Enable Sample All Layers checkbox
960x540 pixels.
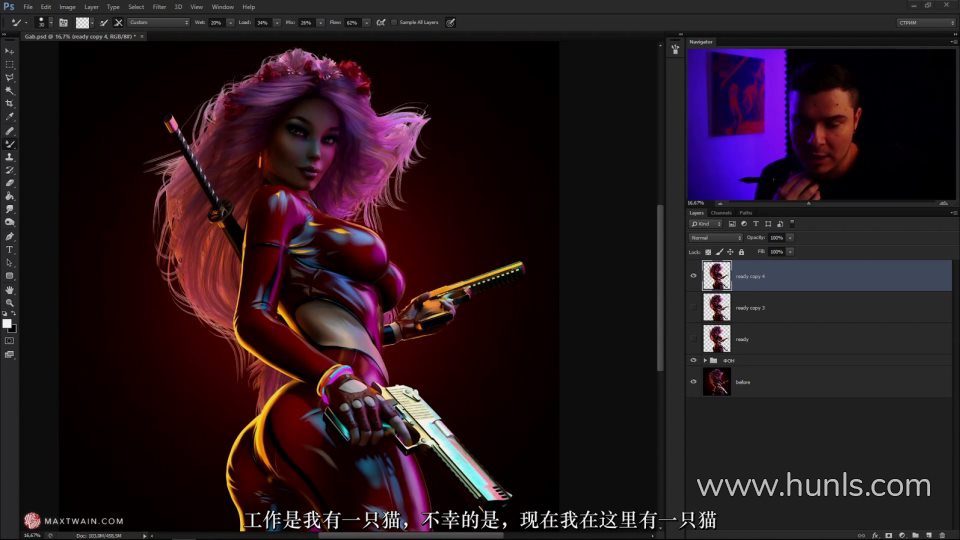(x=394, y=22)
